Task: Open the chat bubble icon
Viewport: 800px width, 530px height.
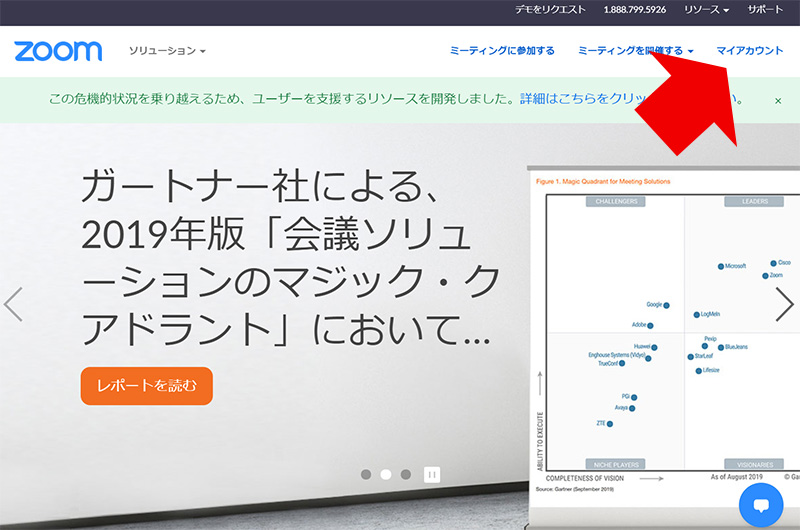Action: point(760,505)
